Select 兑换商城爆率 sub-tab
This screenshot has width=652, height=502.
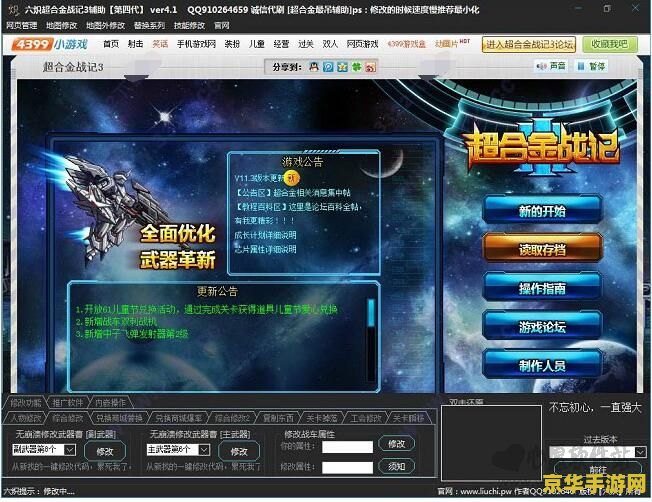(178, 418)
